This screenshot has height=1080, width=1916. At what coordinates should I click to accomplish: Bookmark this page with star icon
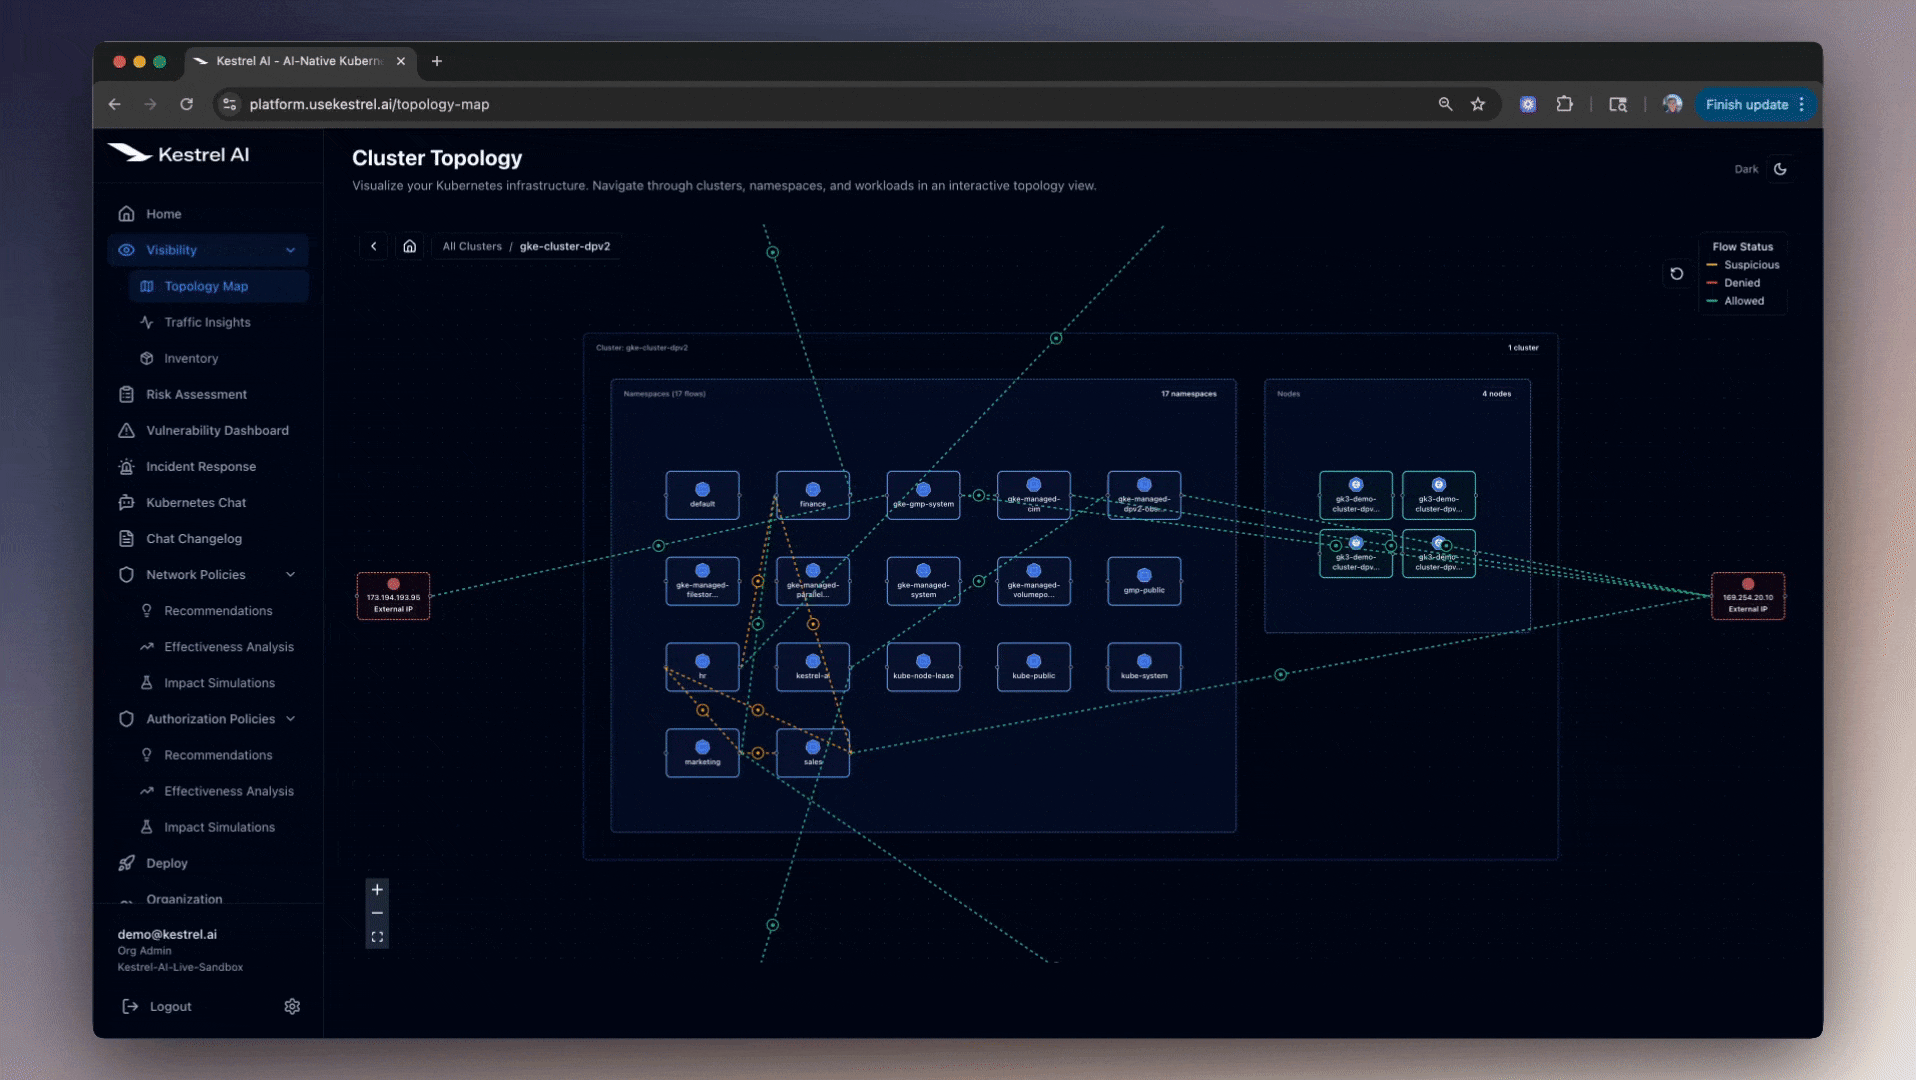coord(1478,104)
